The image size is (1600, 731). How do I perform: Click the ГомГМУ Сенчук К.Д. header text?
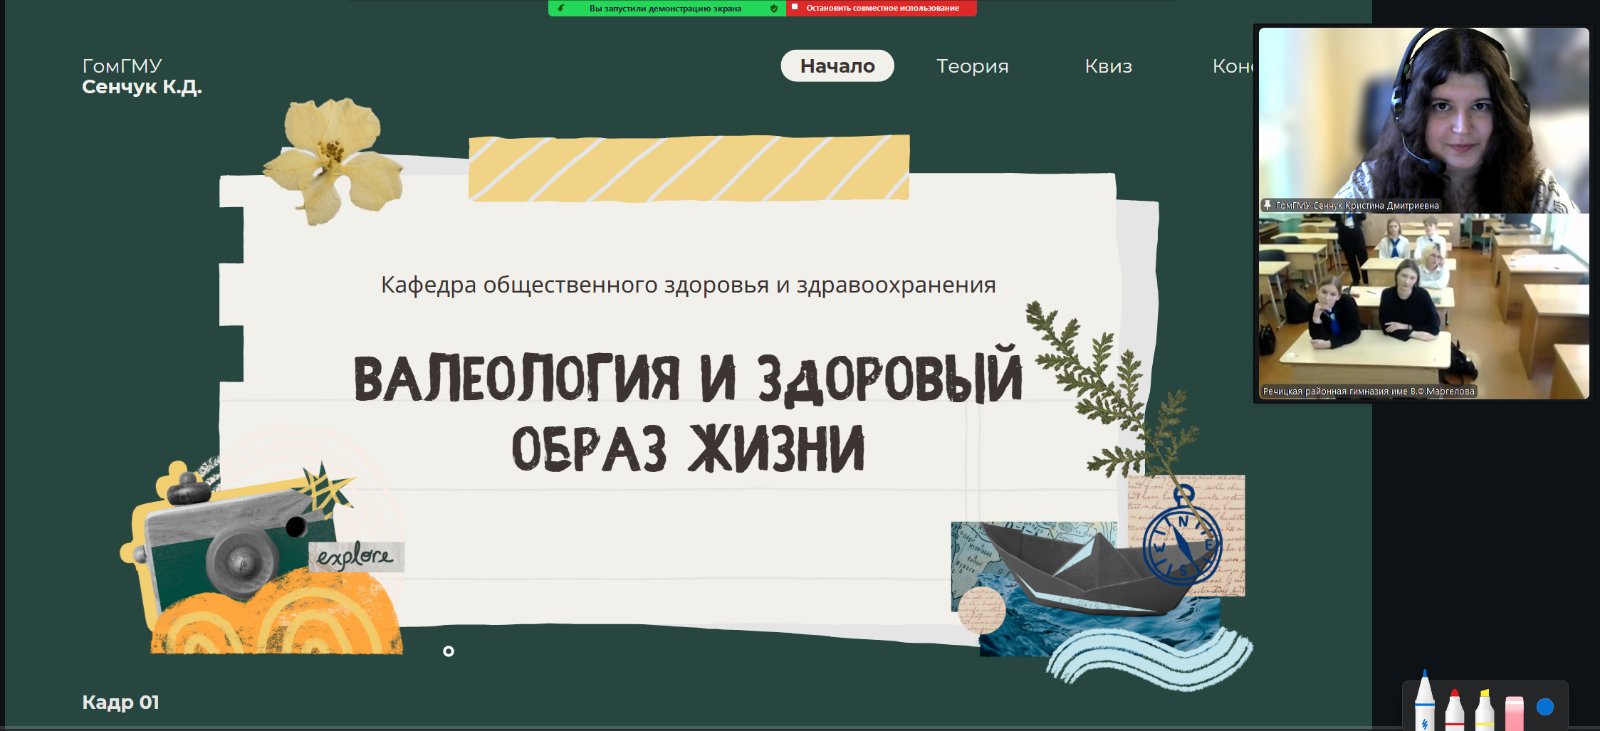tap(141, 76)
